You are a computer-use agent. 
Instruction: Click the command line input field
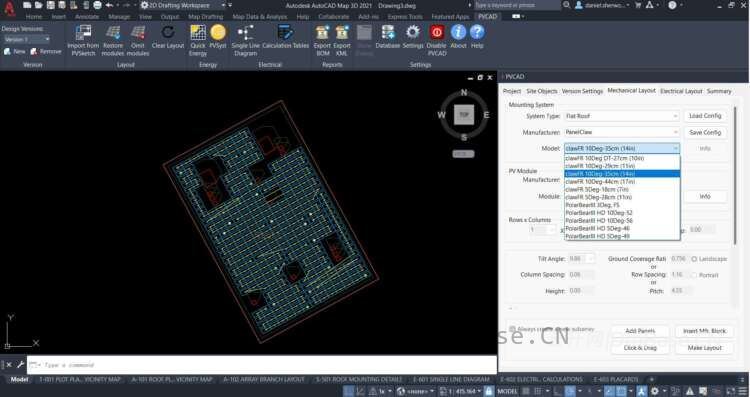pos(262,365)
